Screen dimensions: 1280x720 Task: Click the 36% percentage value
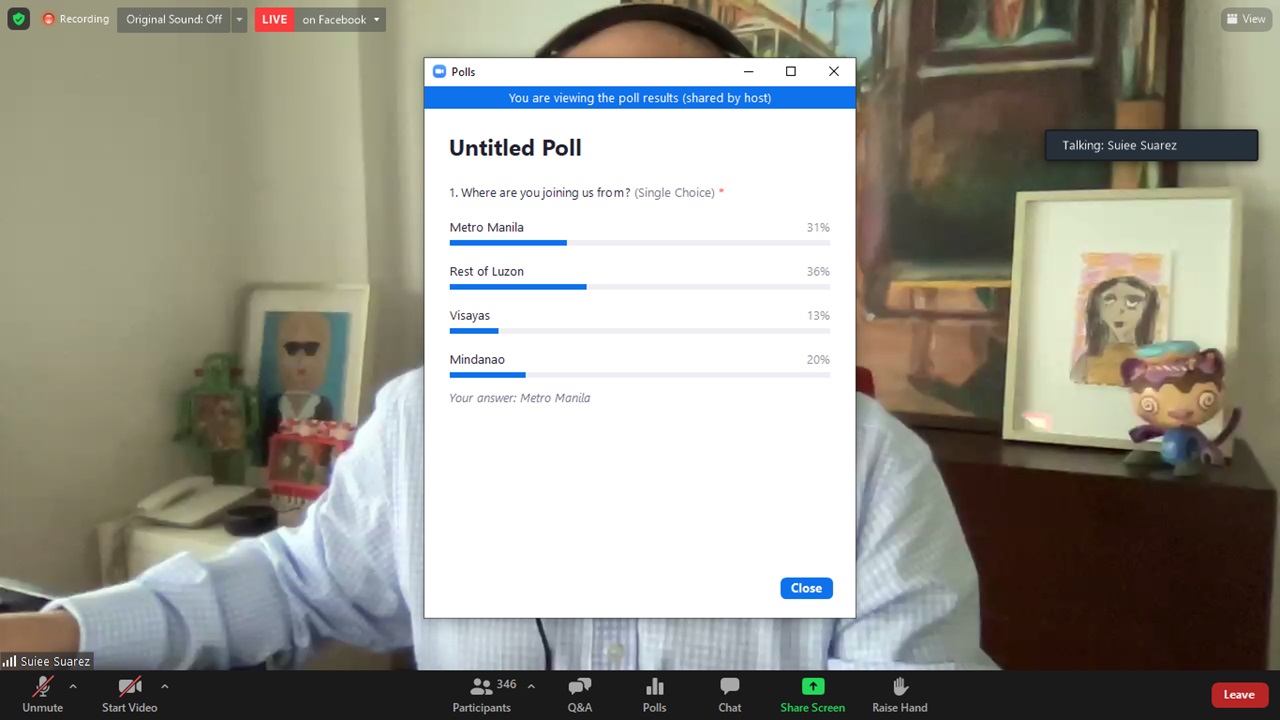(818, 271)
